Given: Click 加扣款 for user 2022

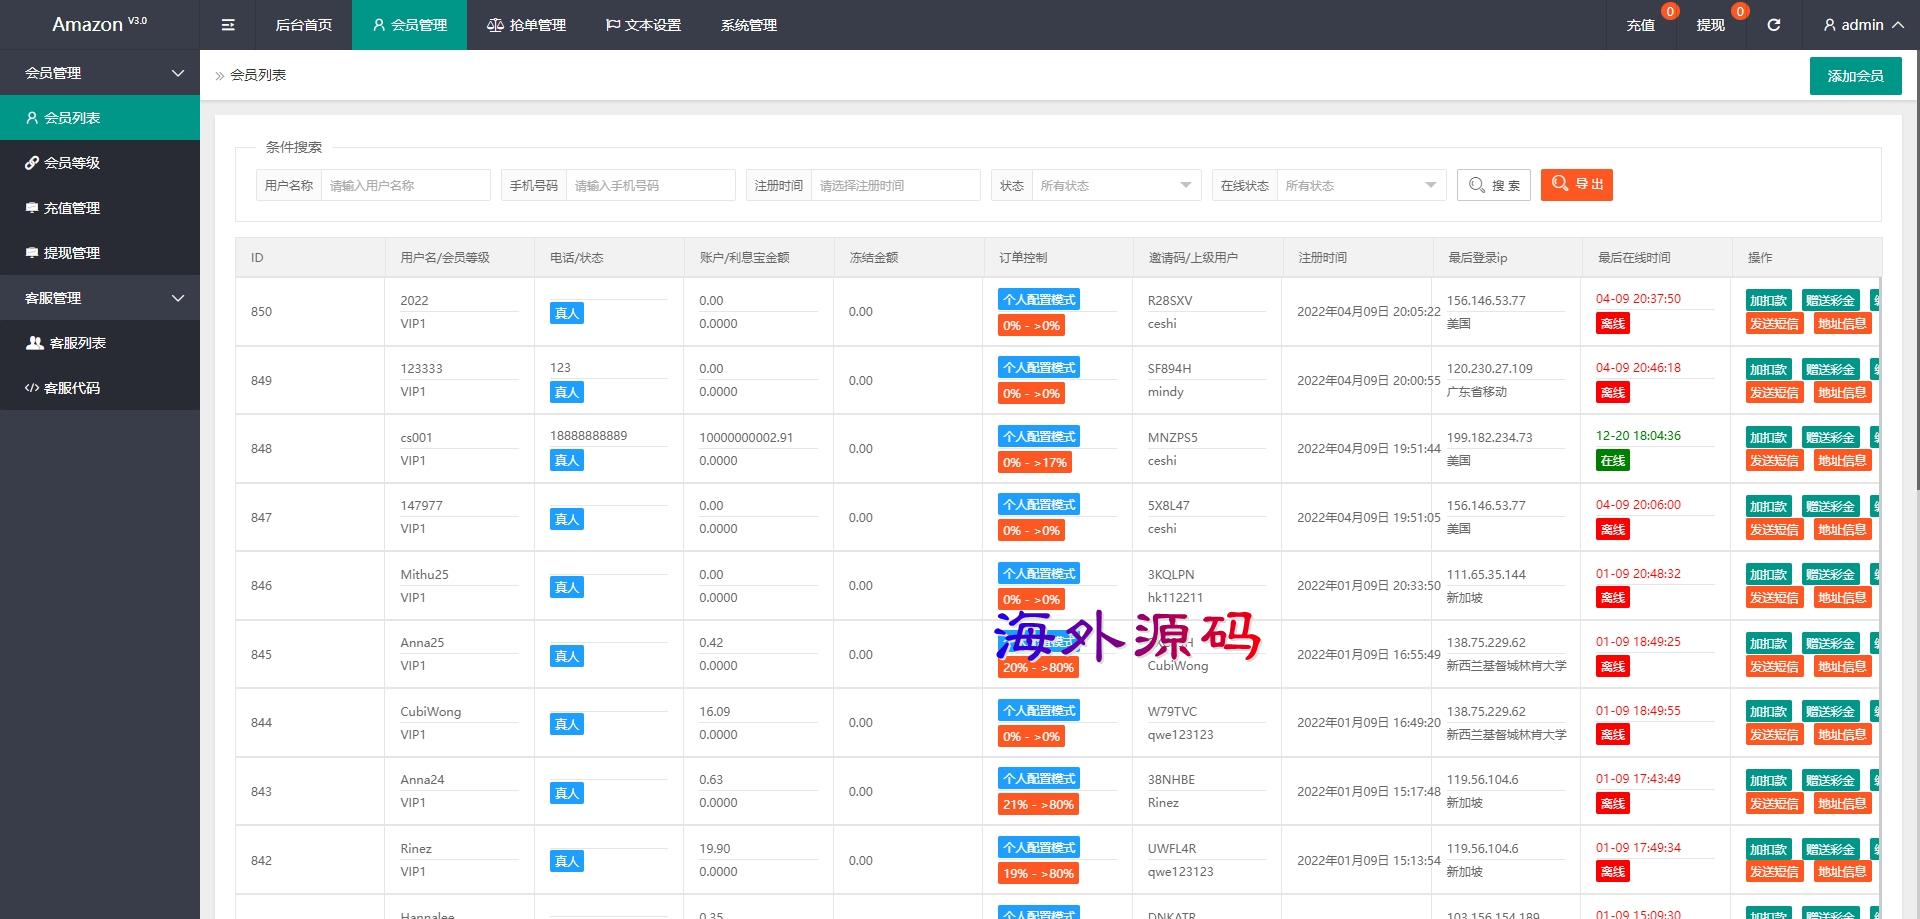Looking at the screenshot, I should click(1768, 300).
